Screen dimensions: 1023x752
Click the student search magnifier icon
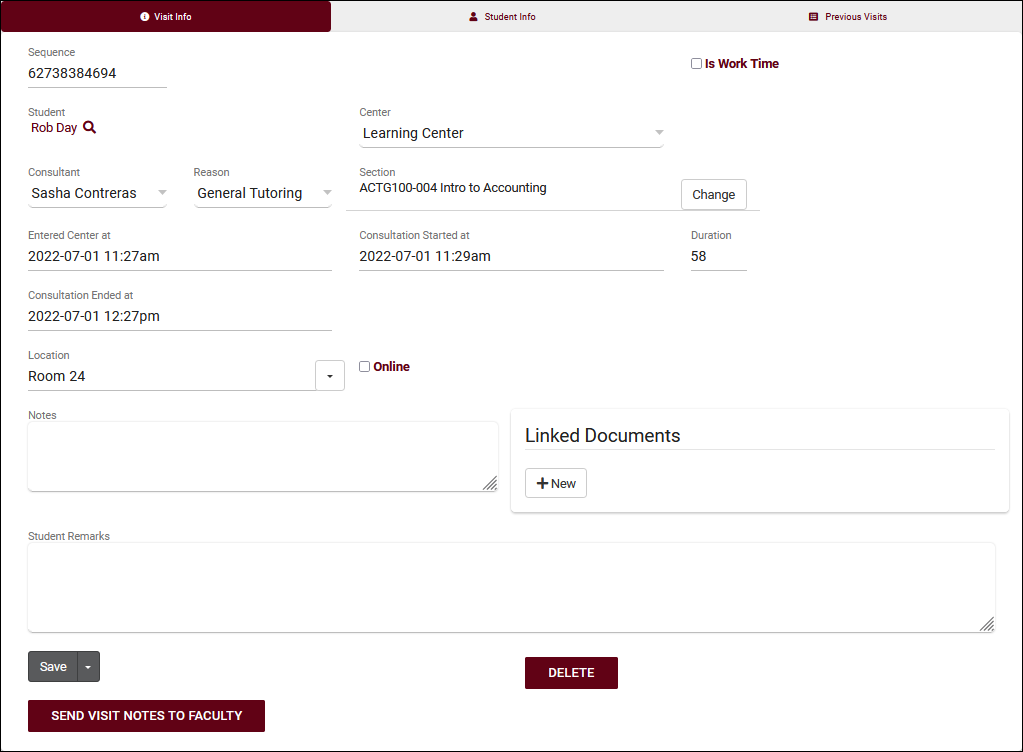click(89, 128)
